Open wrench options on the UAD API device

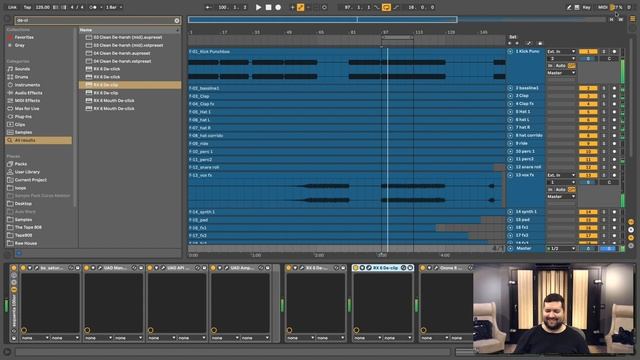click(x=163, y=268)
